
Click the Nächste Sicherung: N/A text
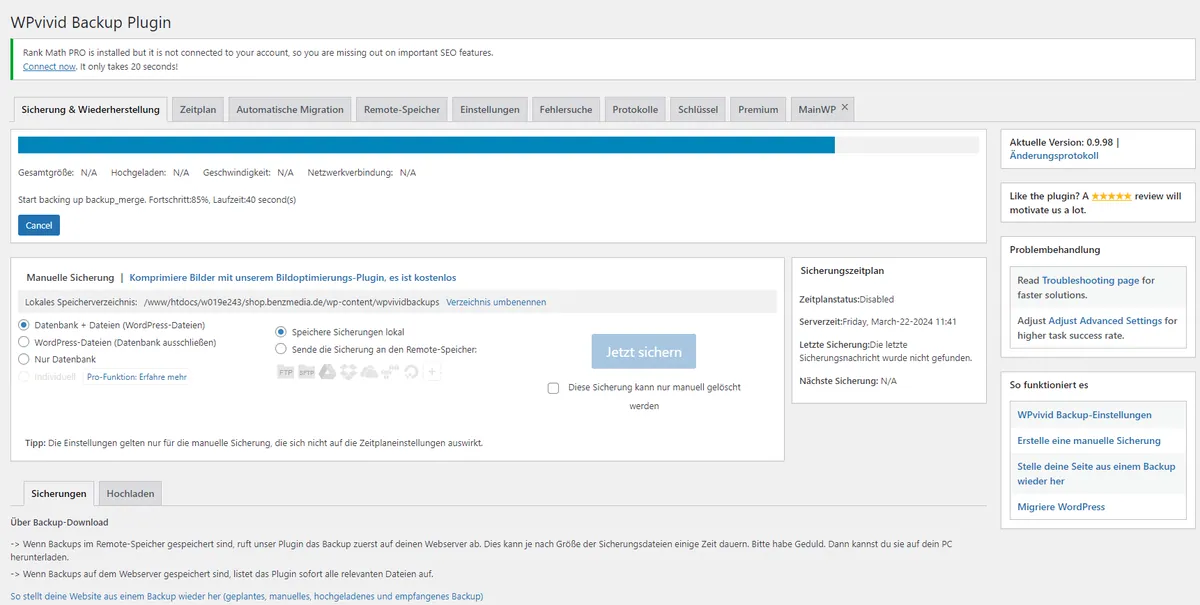pyautogui.click(x=848, y=381)
